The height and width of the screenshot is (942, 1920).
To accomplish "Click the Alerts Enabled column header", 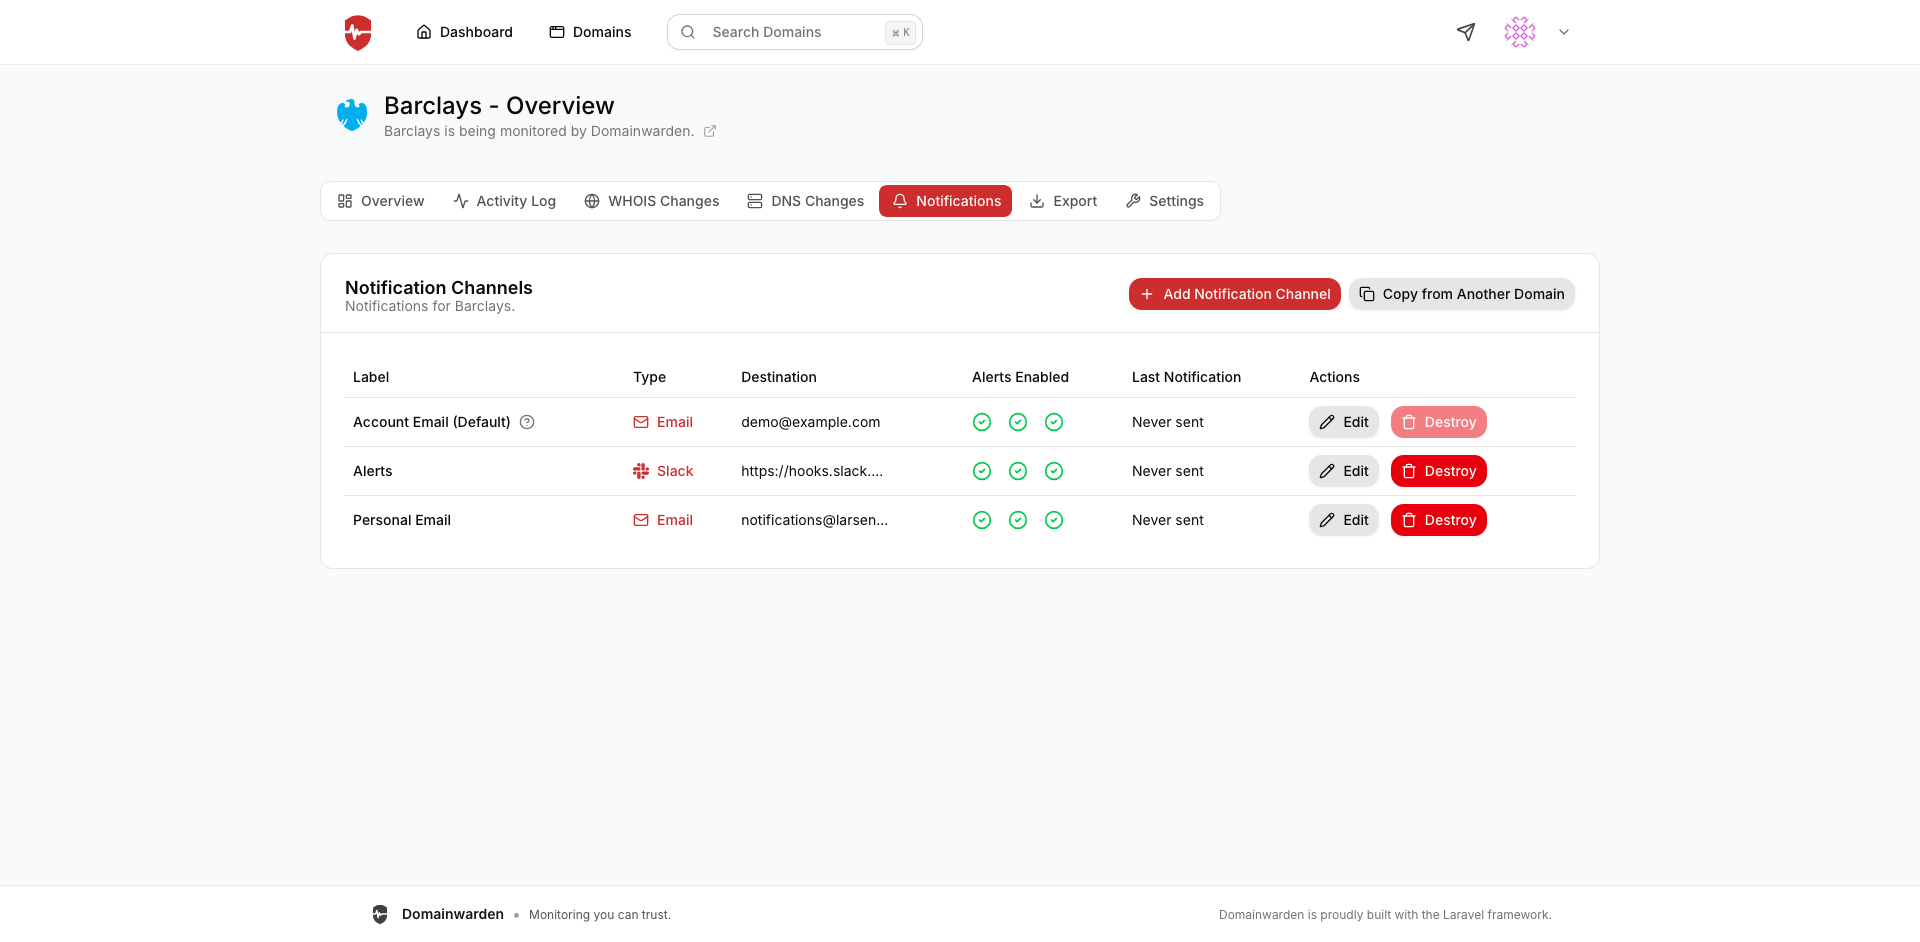I will (1020, 377).
